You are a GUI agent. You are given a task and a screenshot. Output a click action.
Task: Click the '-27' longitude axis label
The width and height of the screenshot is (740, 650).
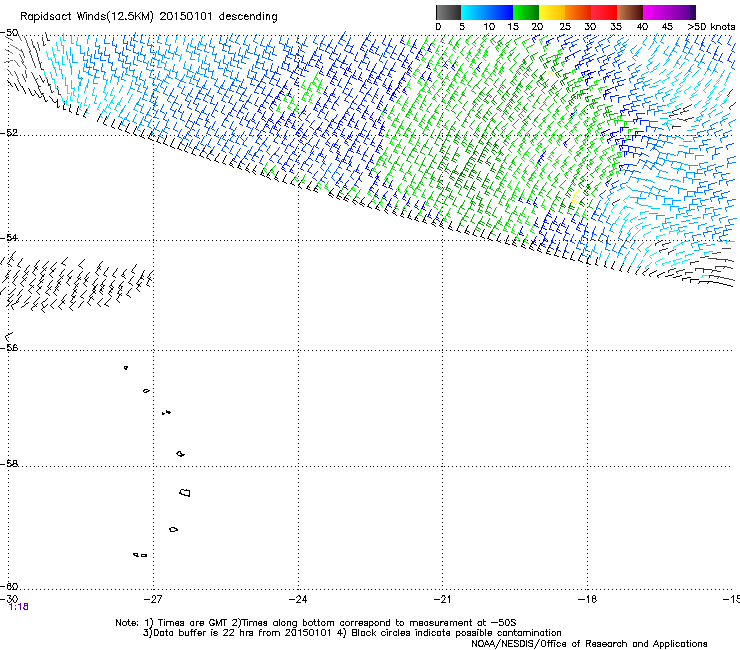point(153,599)
